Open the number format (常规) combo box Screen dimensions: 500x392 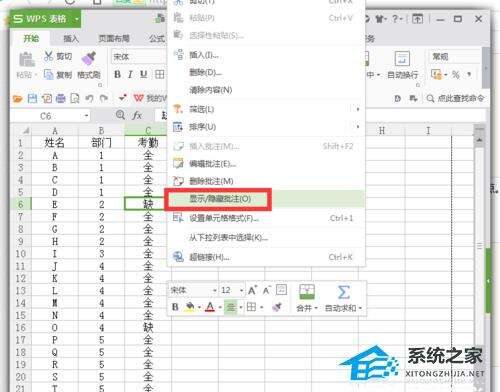(x=455, y=57)
